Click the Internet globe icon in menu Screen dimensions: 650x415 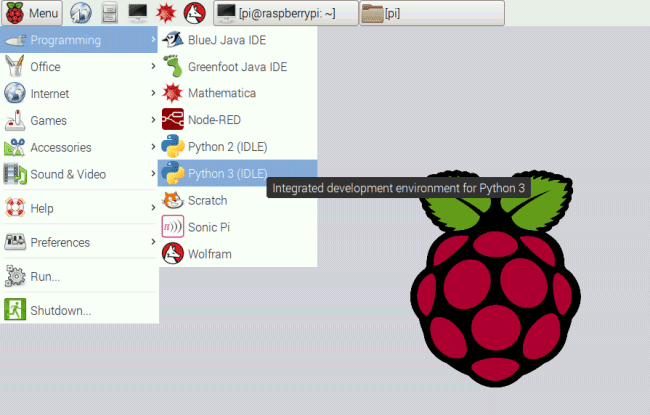click(x=15, y=93)
